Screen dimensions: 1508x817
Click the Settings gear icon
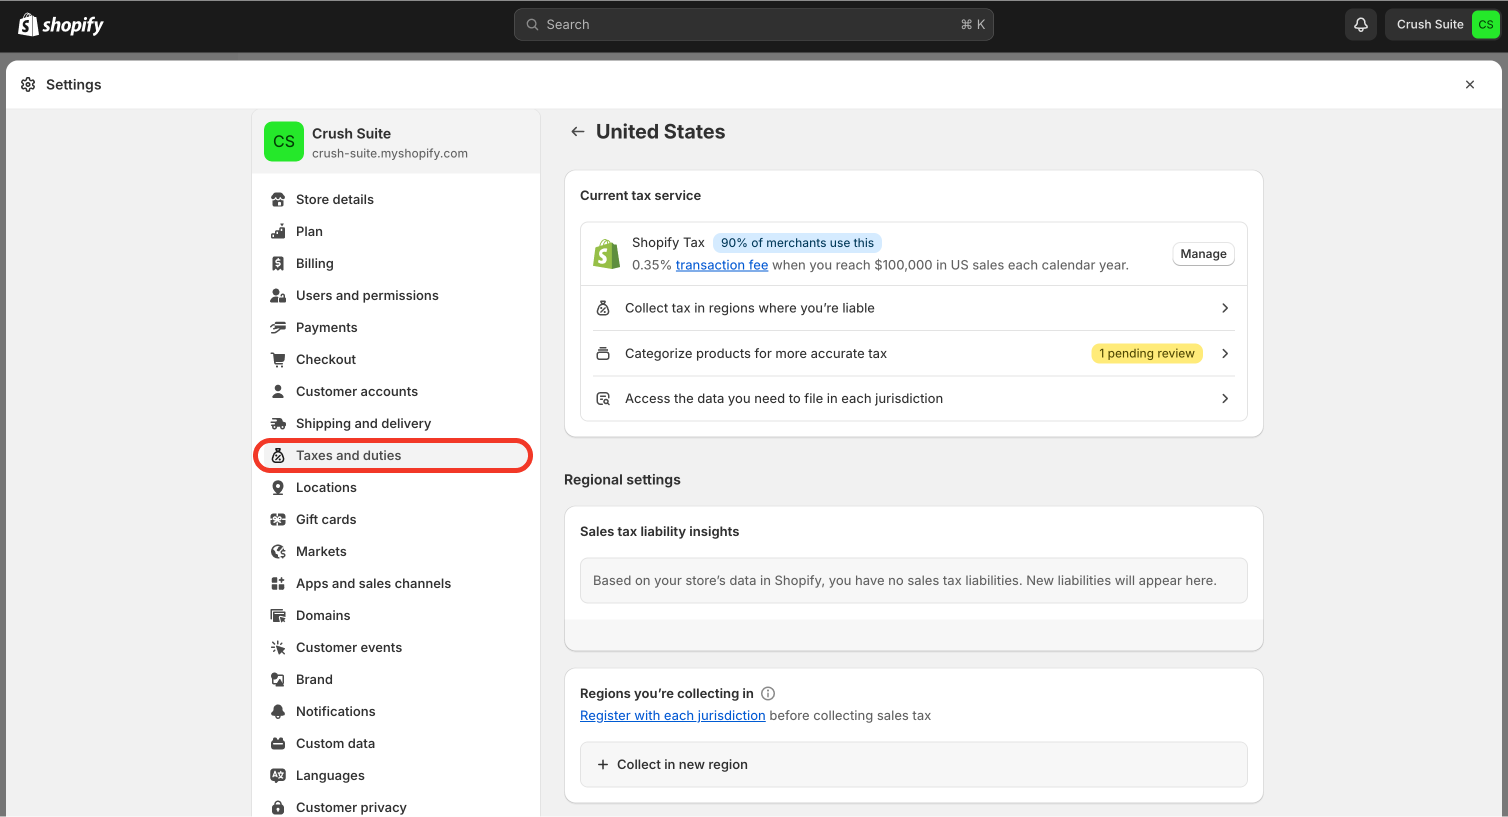28,85
